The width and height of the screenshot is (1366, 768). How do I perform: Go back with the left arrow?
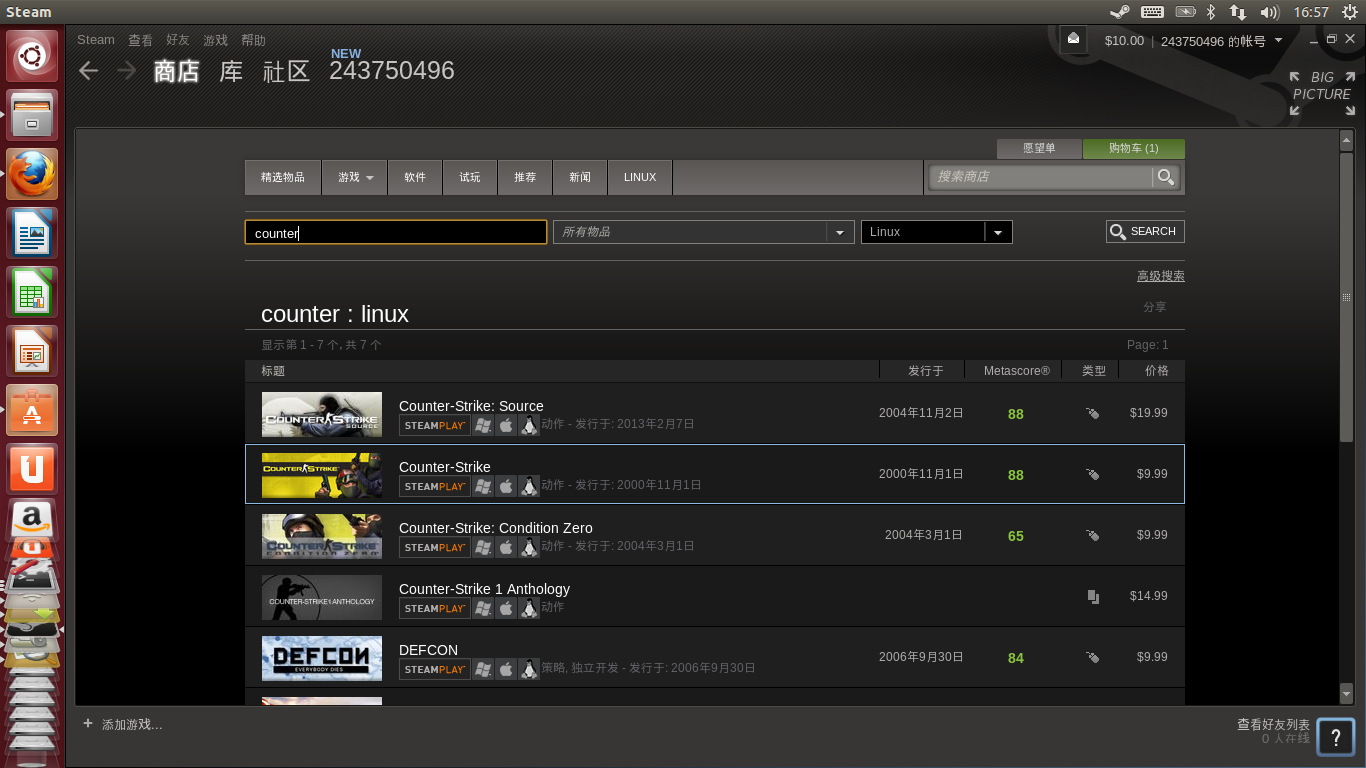89,70
